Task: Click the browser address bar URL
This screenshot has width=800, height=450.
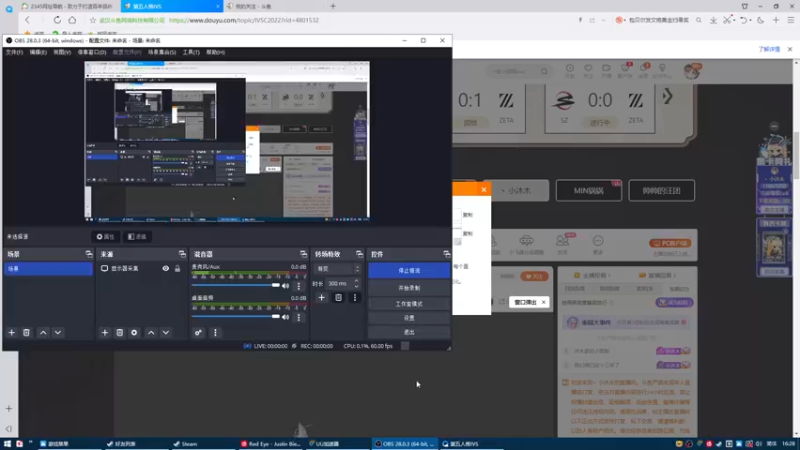Action: click(244, 20)
